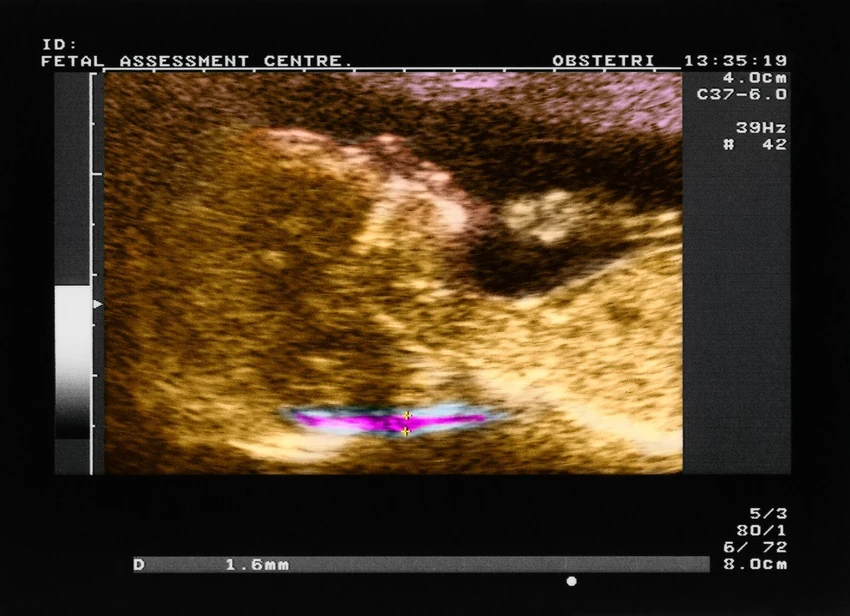This screenshot has width=850, height=616.
Task: Select the 1.6mm measurement value
Action: (x=257, y=564)
